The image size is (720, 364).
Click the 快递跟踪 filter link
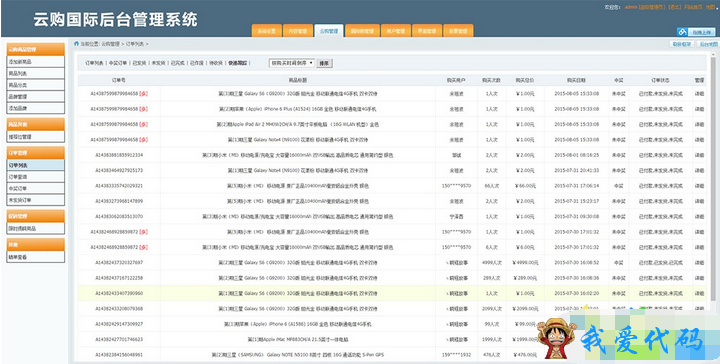click(237, 63)
